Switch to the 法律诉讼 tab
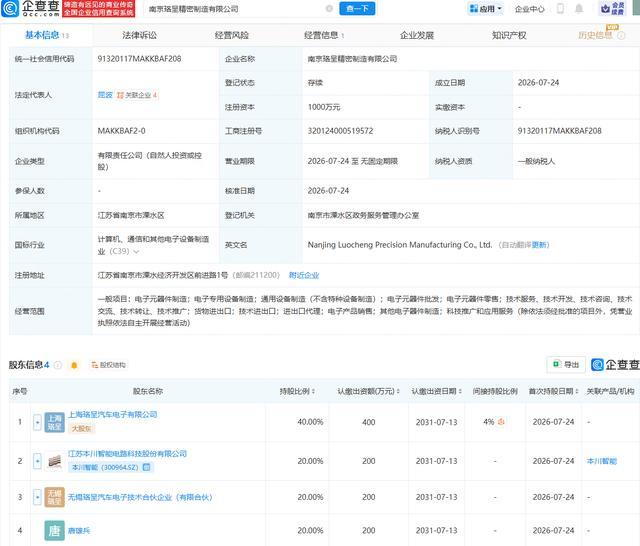The width and height of the screenshot is (640, 546). click(140, 36)
